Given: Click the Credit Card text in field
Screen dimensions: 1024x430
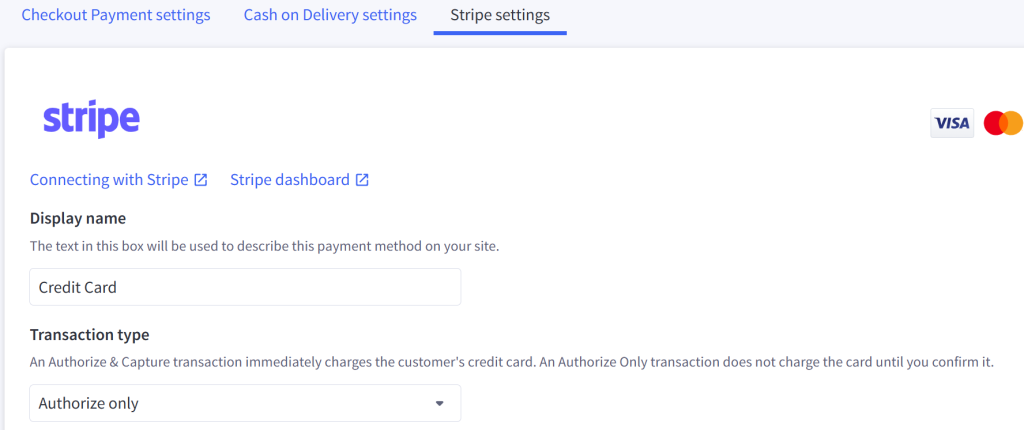Looking at the screenshot, I should 78,287.
